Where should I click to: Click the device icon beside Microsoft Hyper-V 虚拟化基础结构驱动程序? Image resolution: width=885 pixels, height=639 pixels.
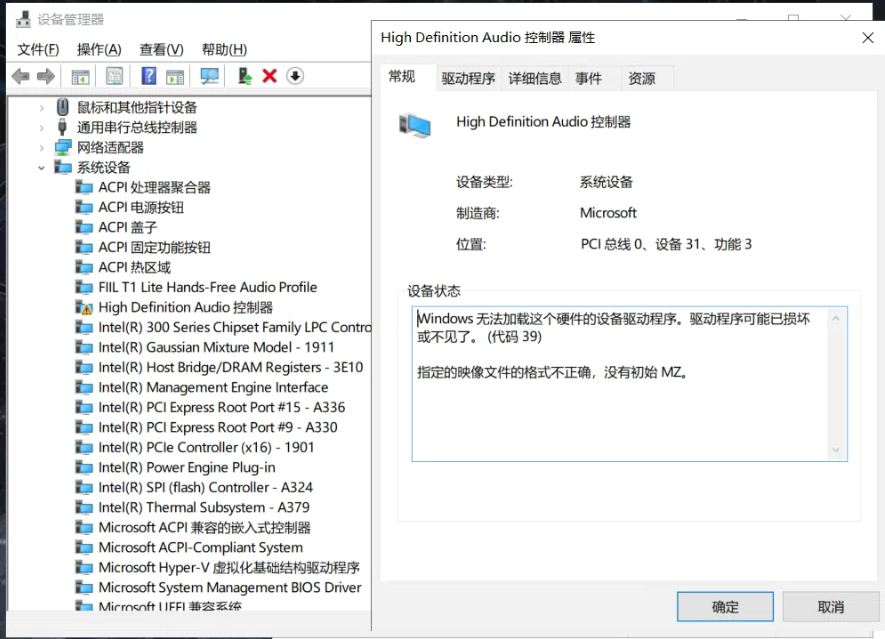pyautogui.click(x=84, y=567)
